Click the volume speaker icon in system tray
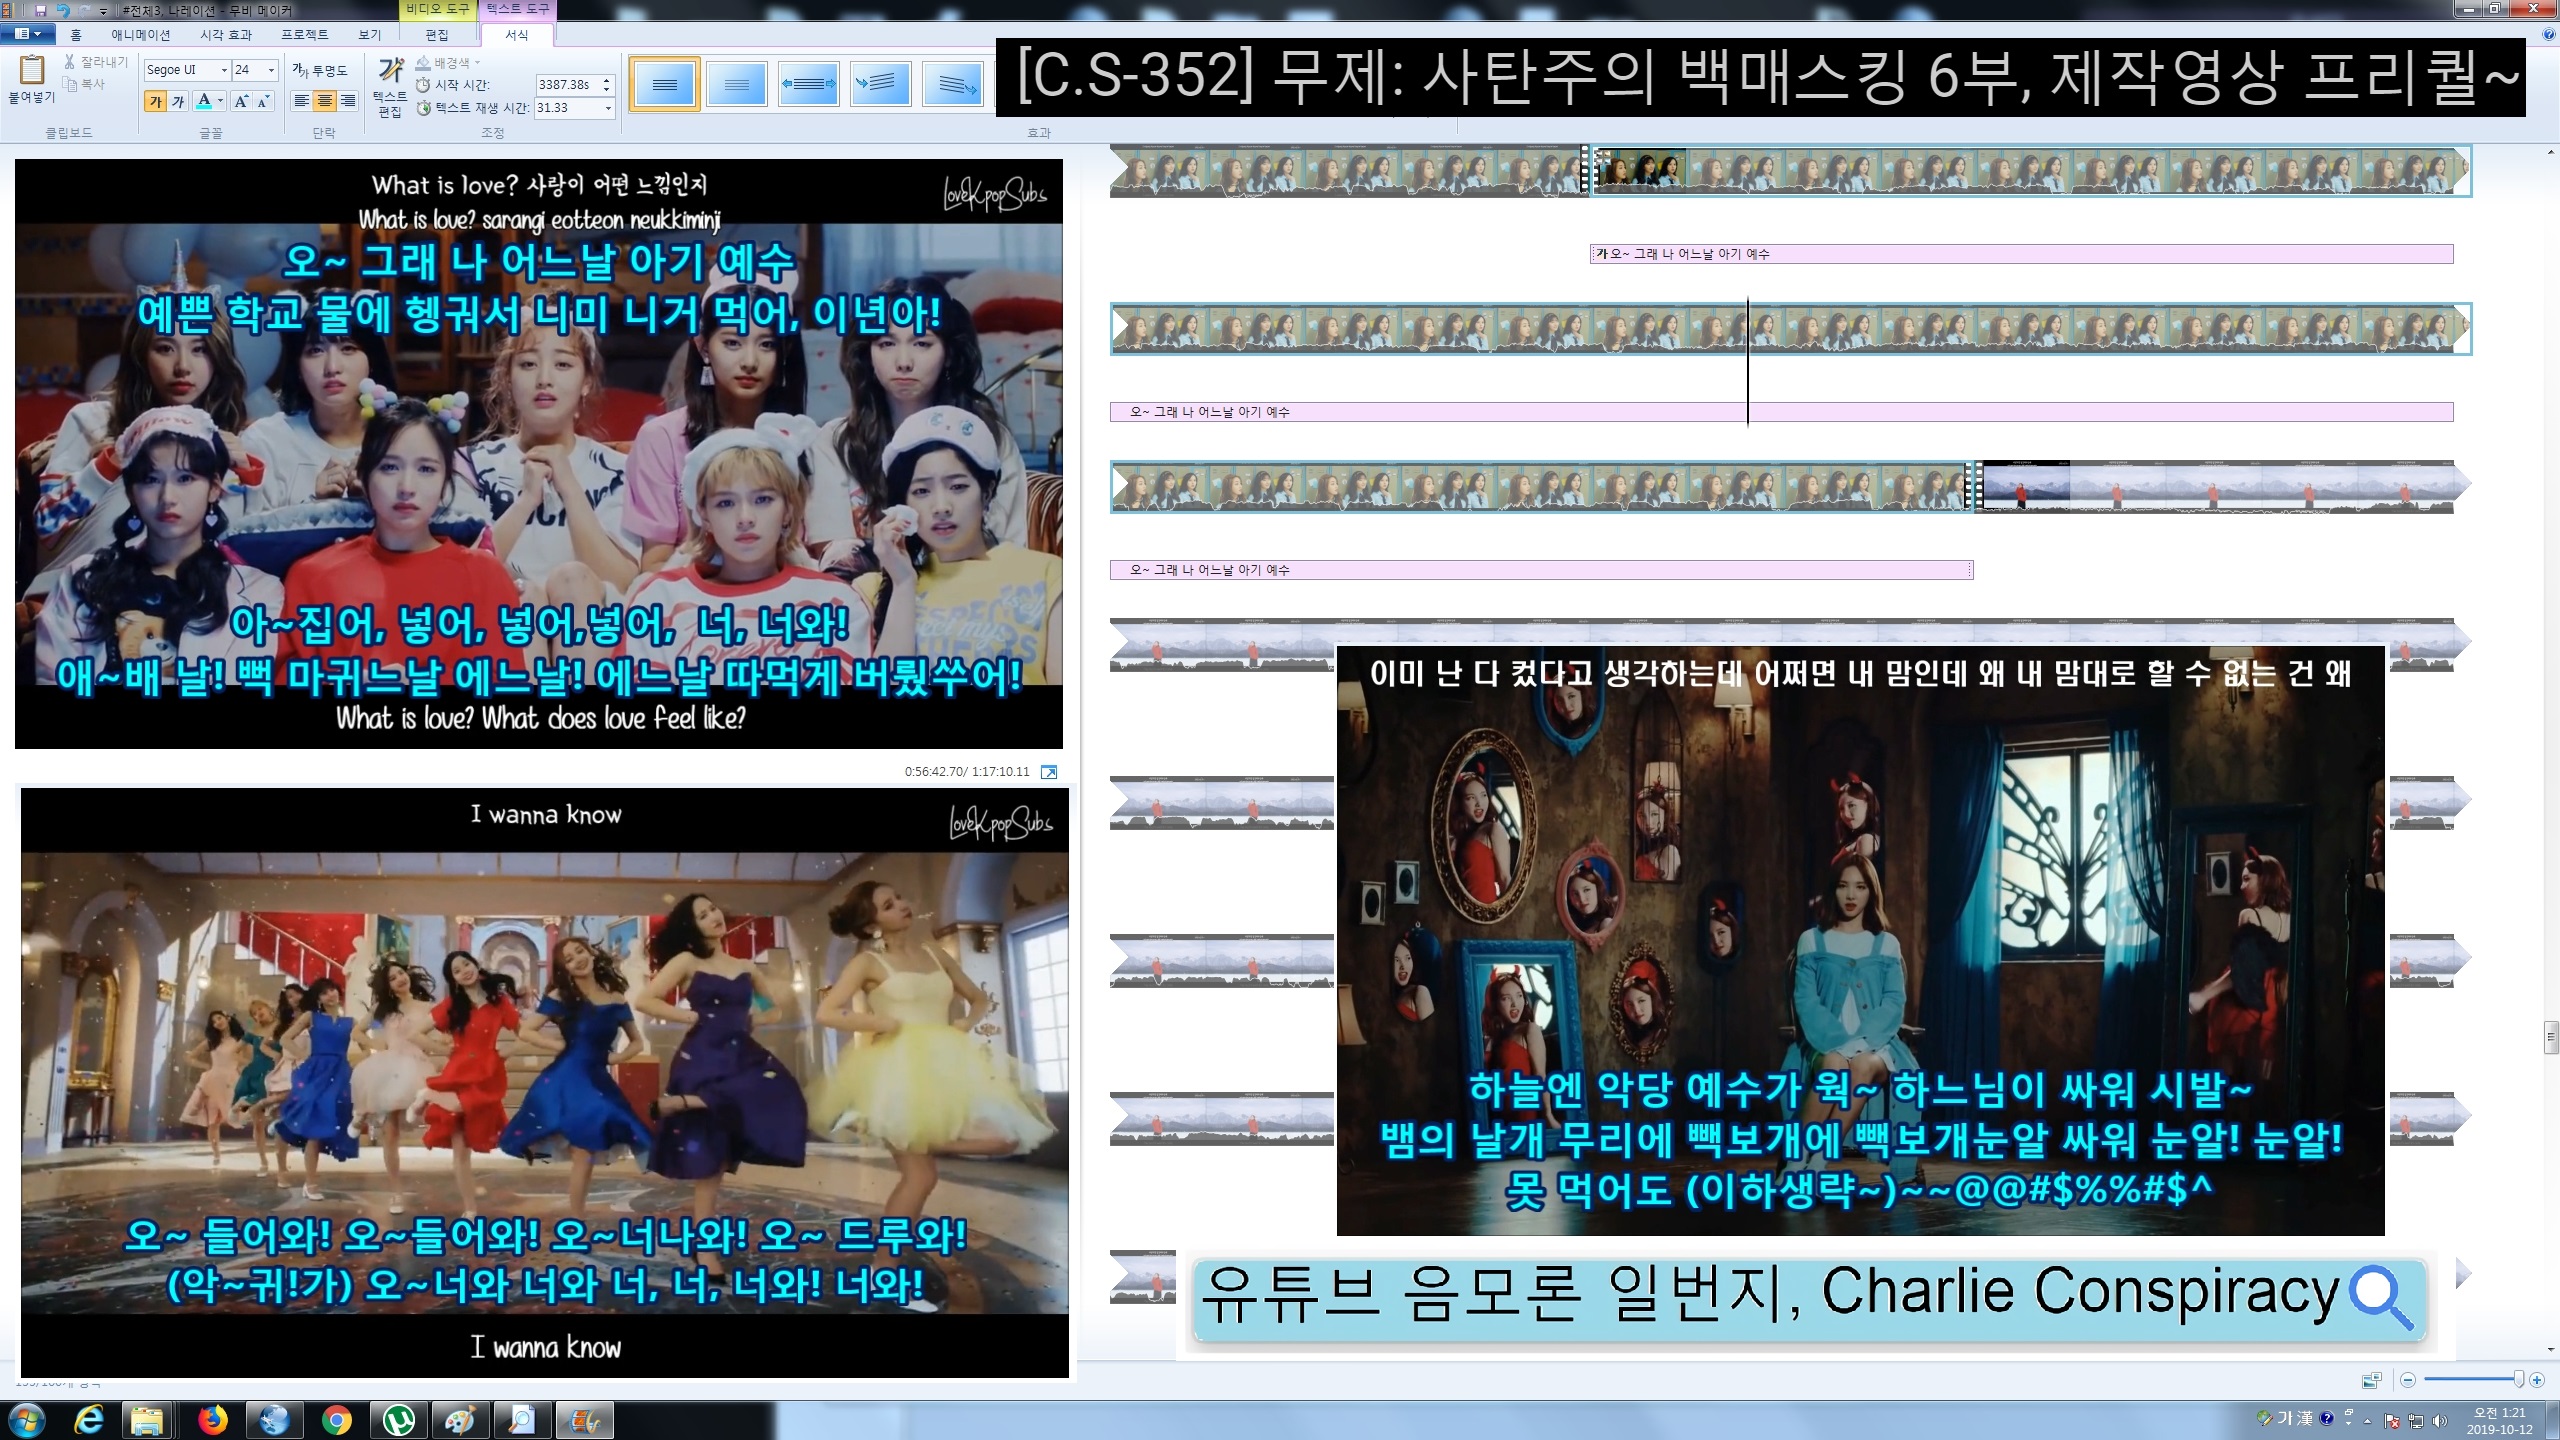This screenshot has width=2560, height=1440. pos(2440,1420)
